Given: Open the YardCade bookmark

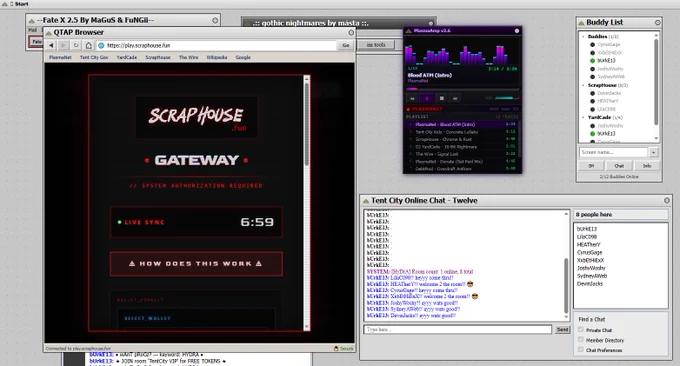Looking at the screenshot, I should (127, 57).
